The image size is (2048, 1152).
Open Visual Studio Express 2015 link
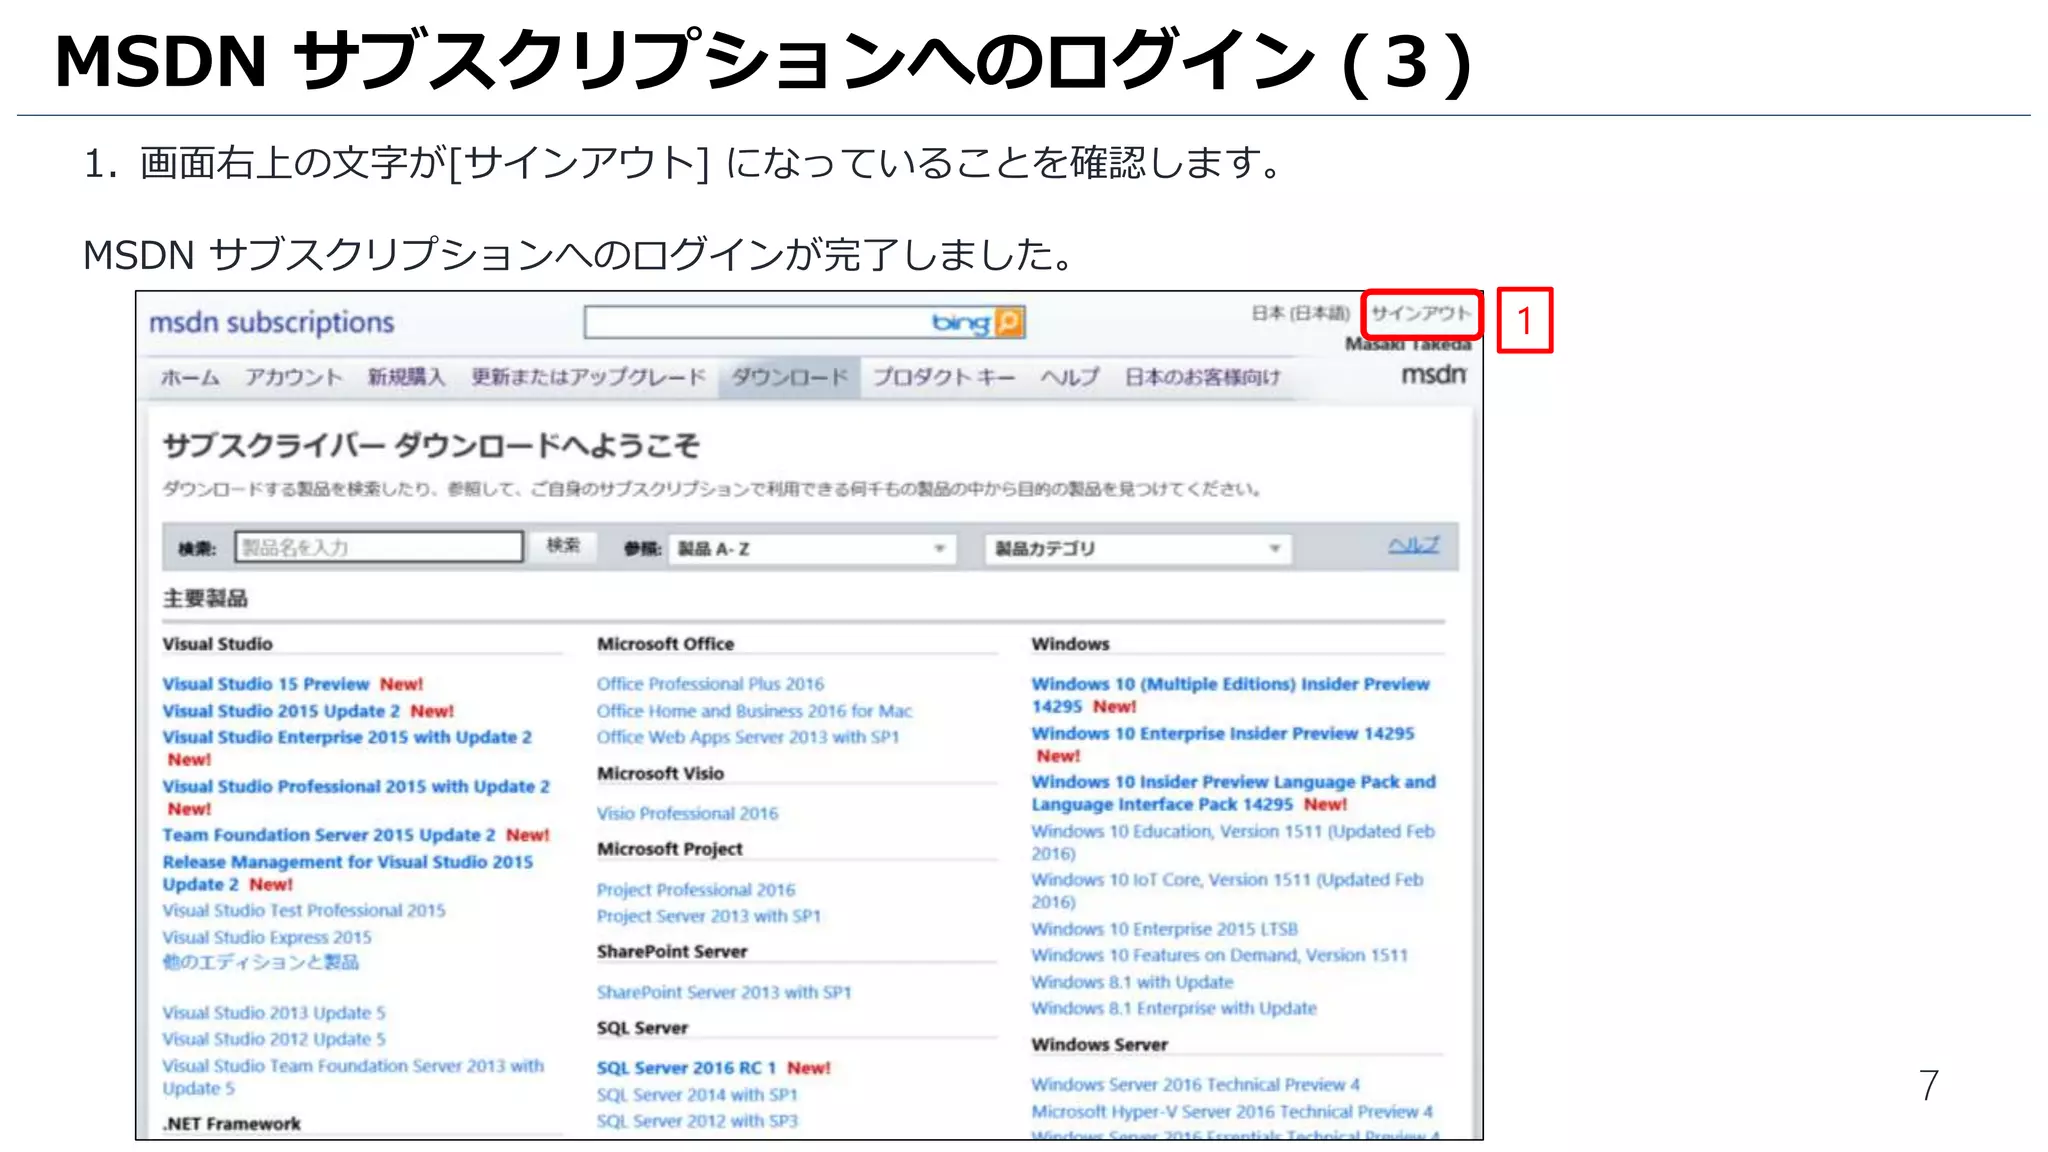point(267,938)
